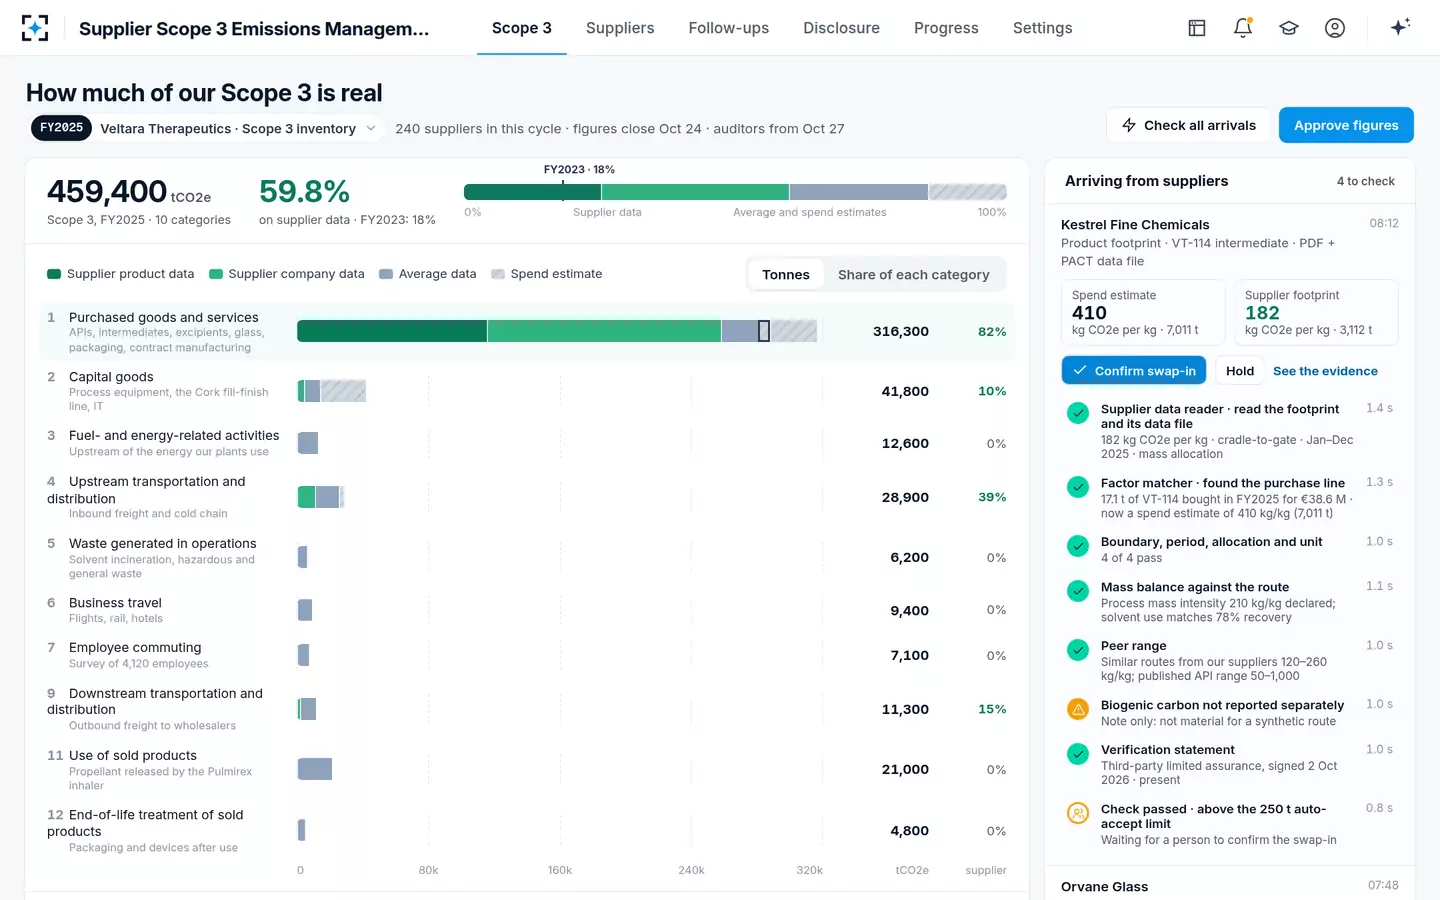Select the Capital goods category row
The image size is (1440, 900).
point(527,391)
